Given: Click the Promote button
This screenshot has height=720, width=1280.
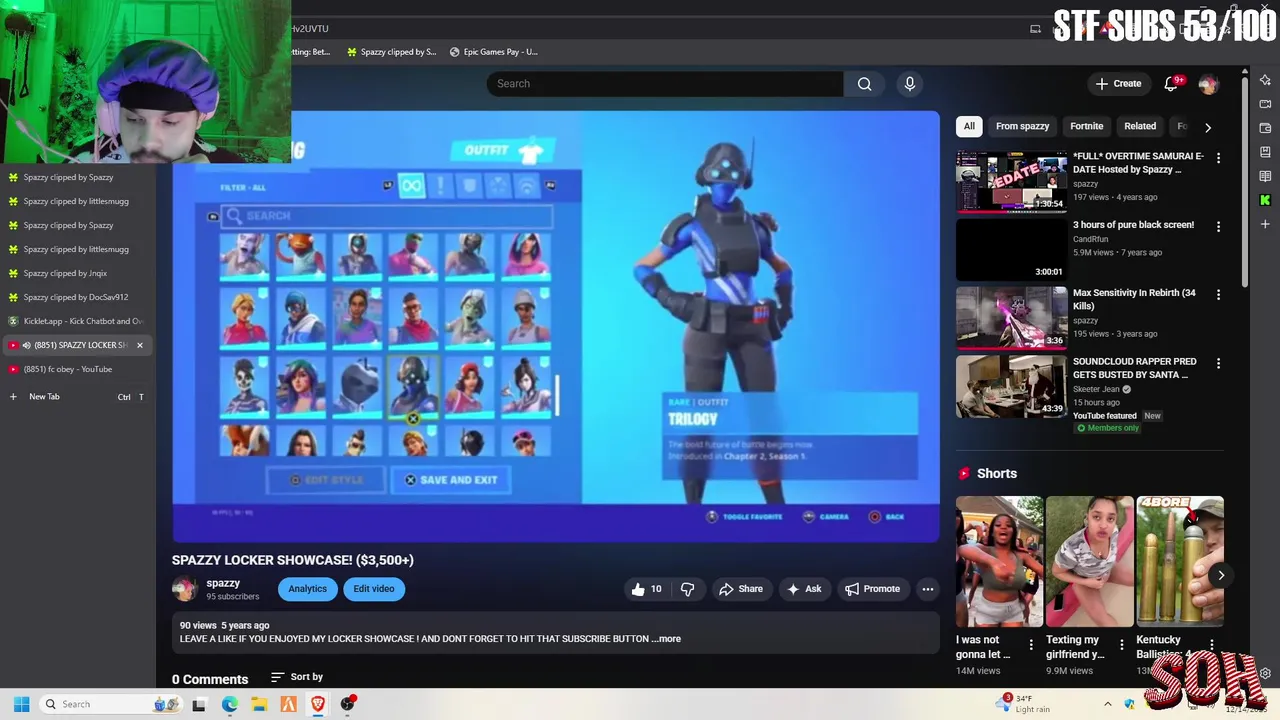Looking at the screenshot, I should coord(872,589).
